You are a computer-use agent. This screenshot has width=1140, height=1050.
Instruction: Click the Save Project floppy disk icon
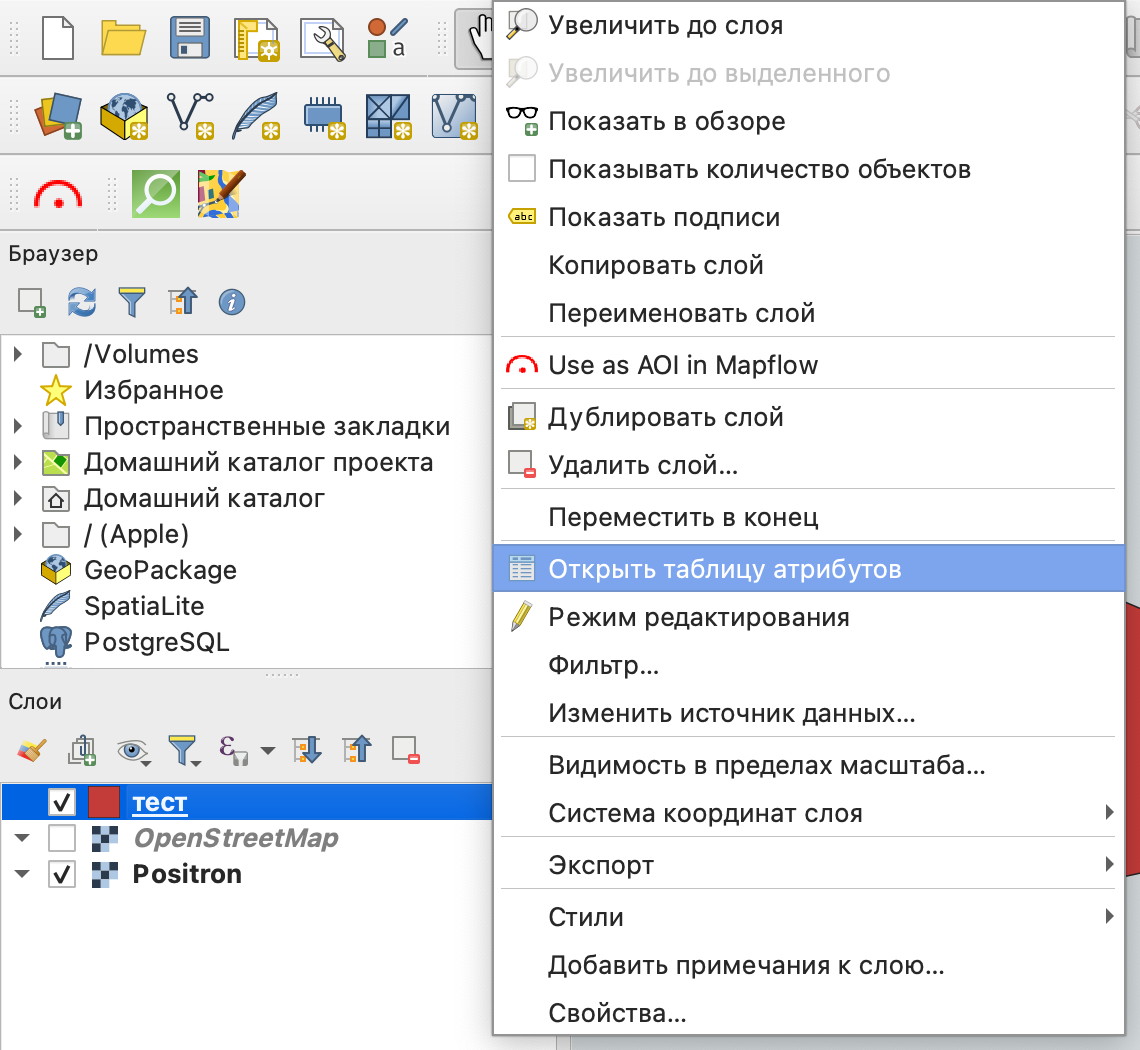(x=189, y=38)
